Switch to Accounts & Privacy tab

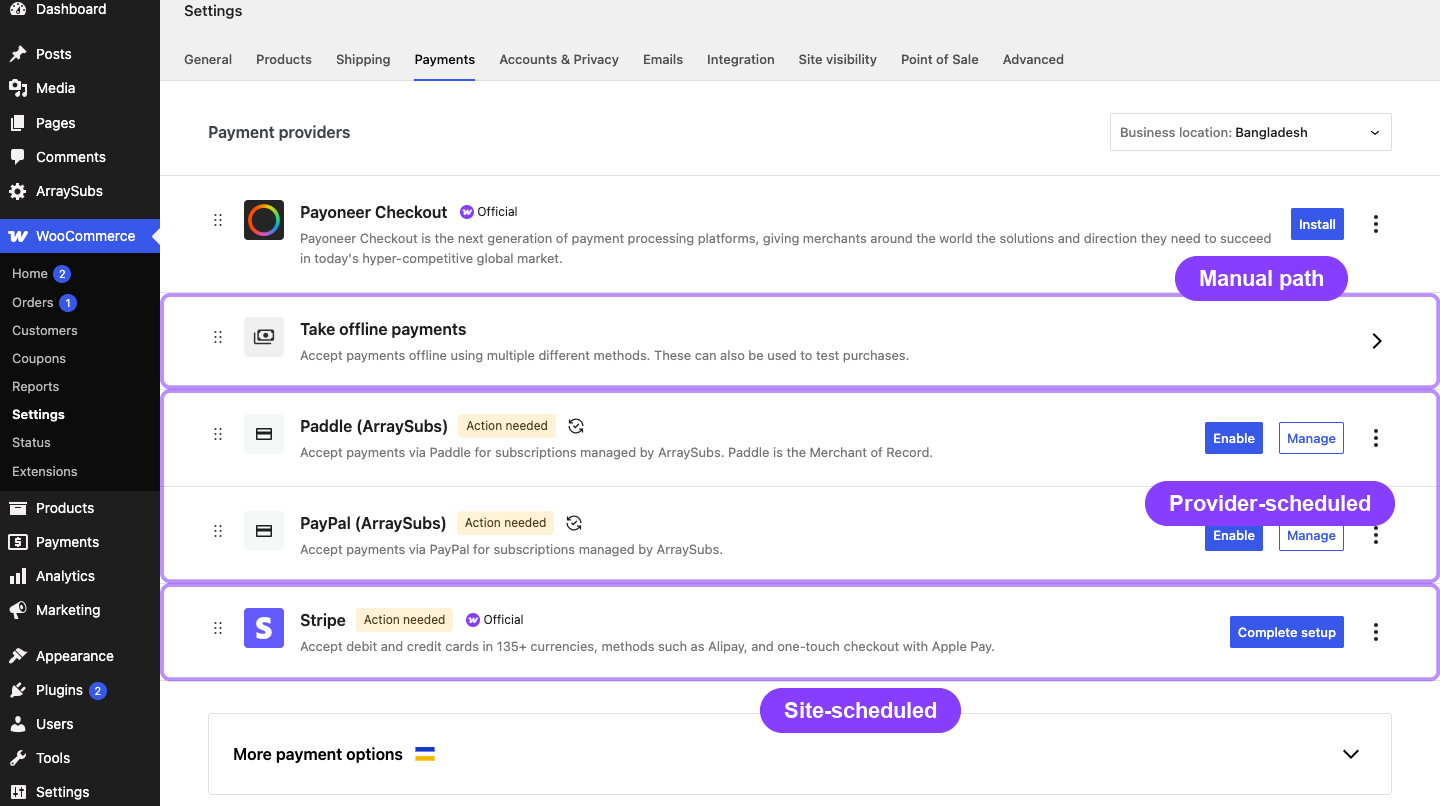(559, 59)
